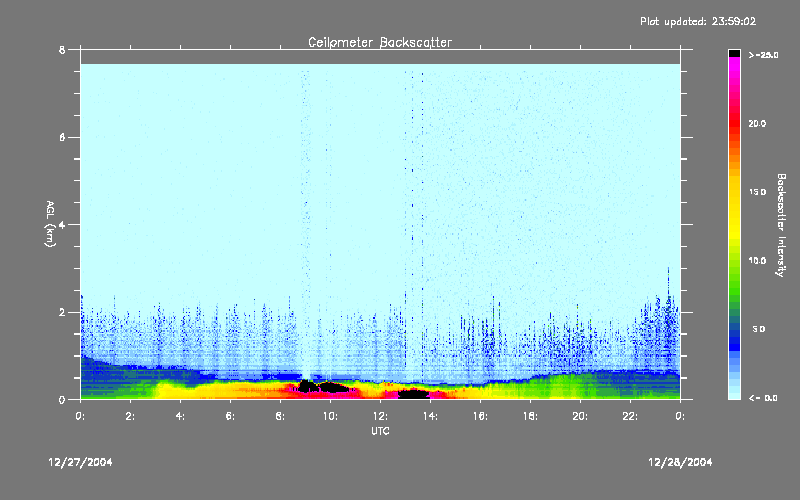Click the x-axis tick label '14:'

tap(430, 416)
